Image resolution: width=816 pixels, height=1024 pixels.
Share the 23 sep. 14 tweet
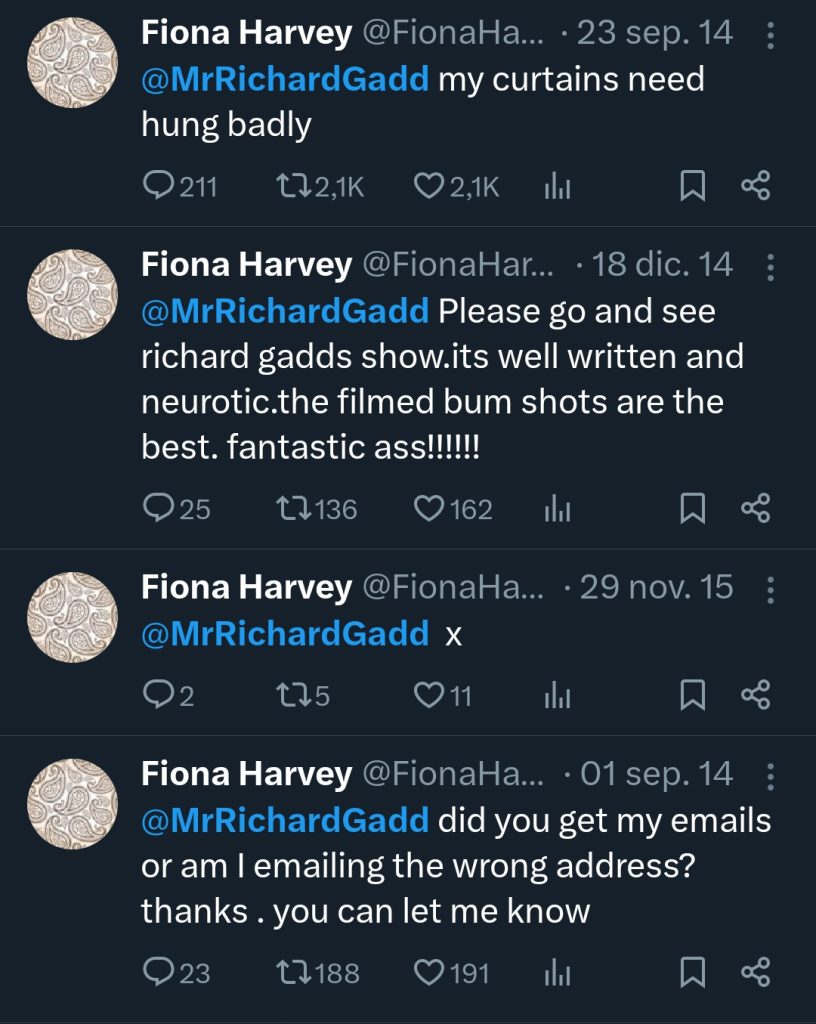pos(755,186)
